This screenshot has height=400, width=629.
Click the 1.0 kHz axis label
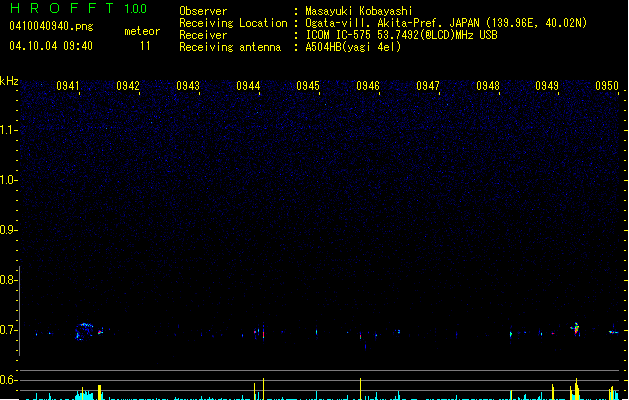tap(8, 180)
